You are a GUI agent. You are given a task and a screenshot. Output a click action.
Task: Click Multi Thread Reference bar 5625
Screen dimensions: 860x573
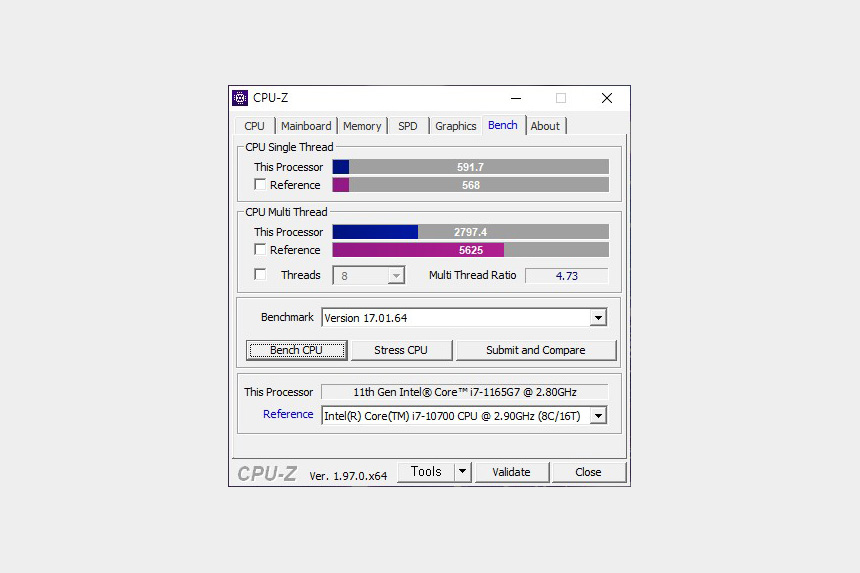tap(471, 250)
